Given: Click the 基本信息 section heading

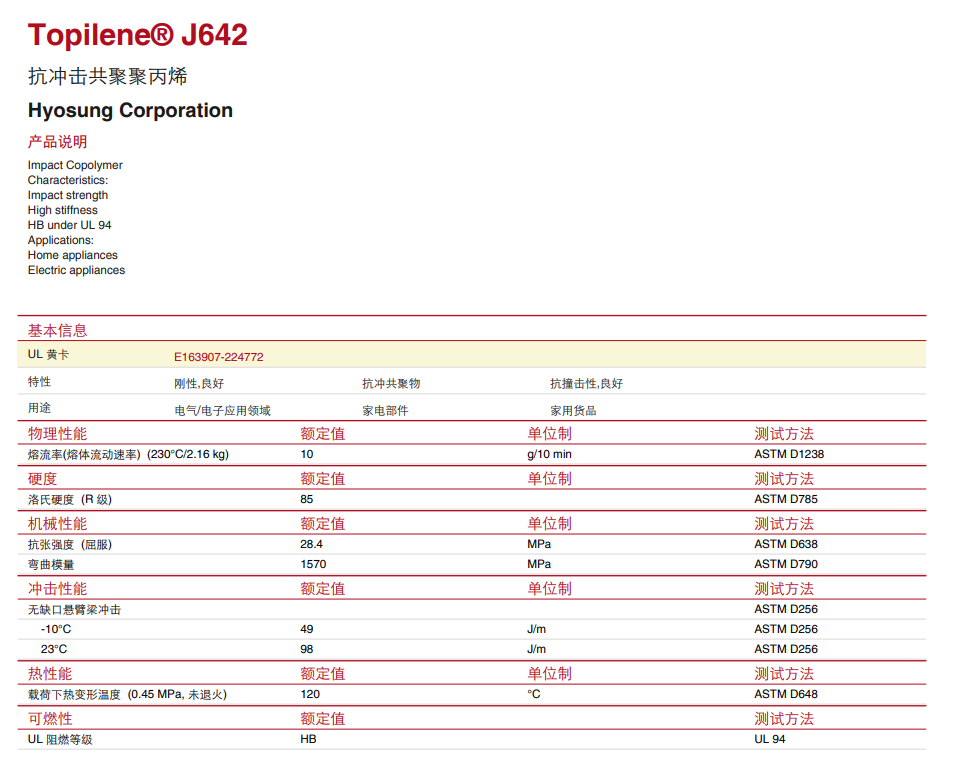Looking at the screenshot, I should [57, 331].
